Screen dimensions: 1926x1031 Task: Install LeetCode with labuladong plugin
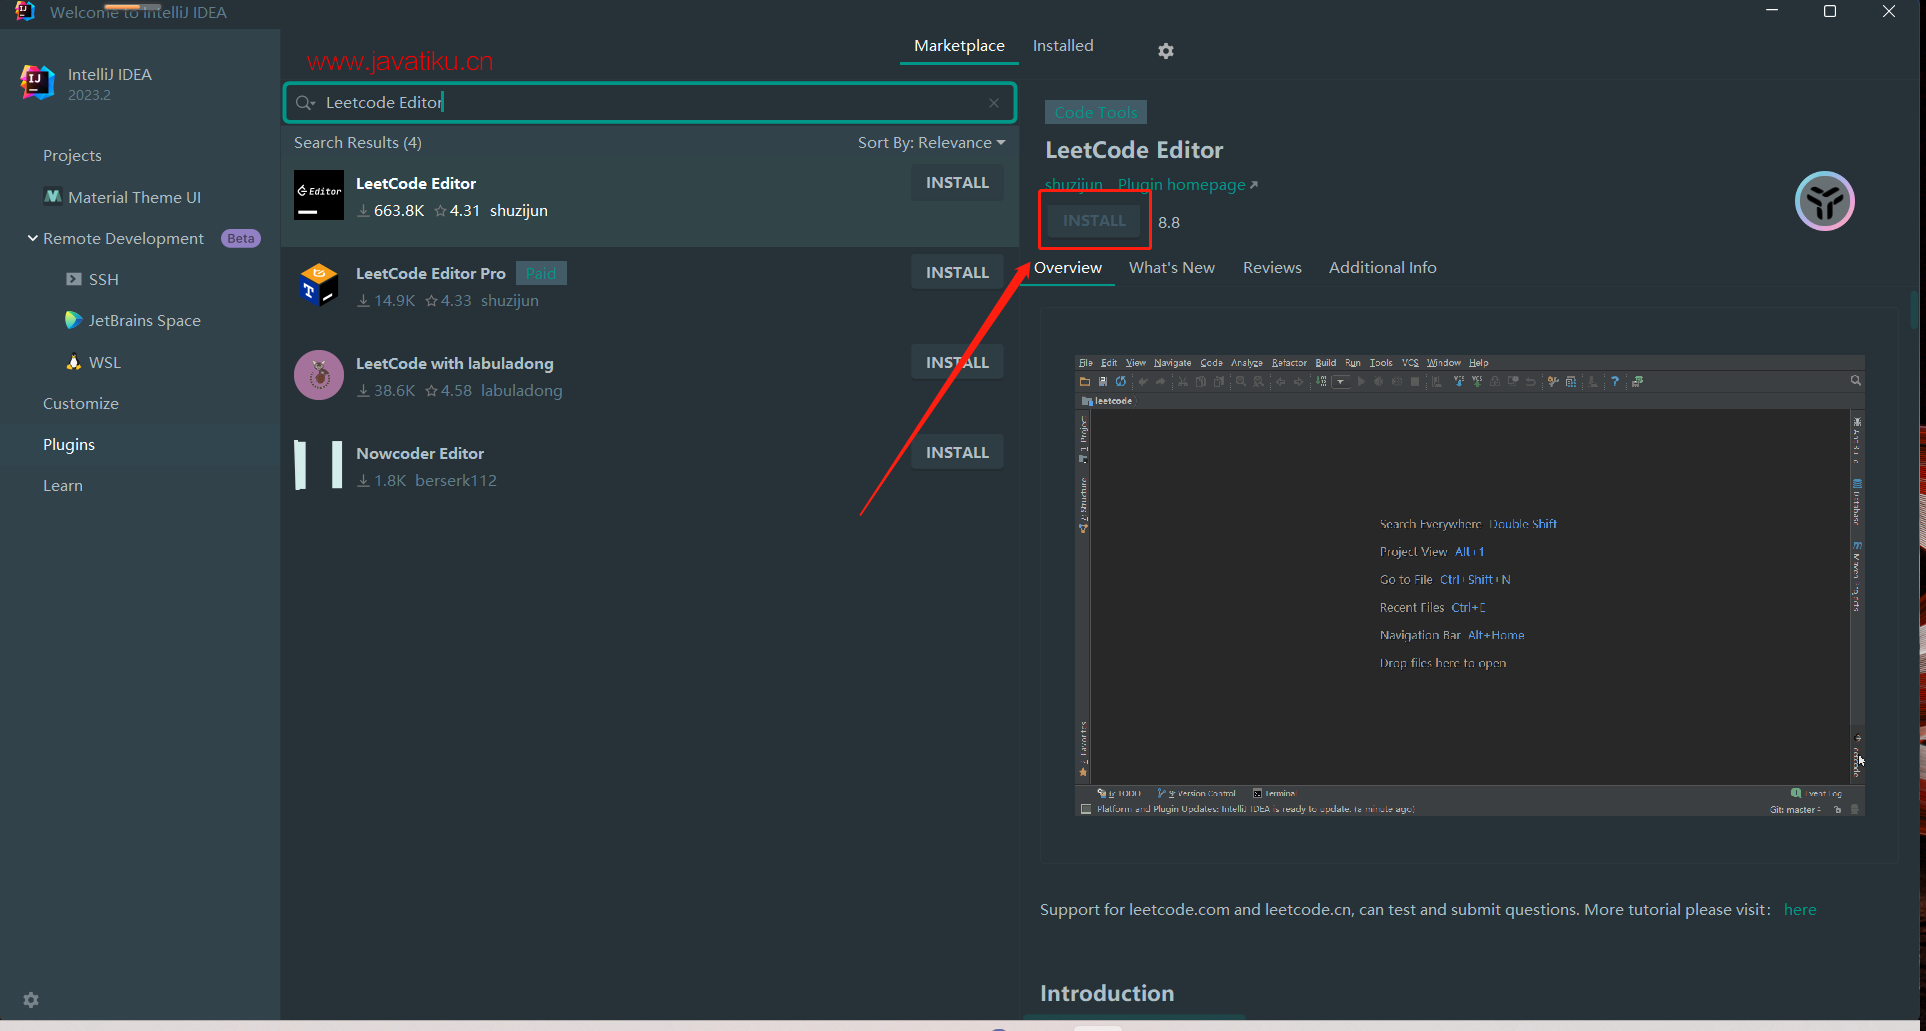957,363
